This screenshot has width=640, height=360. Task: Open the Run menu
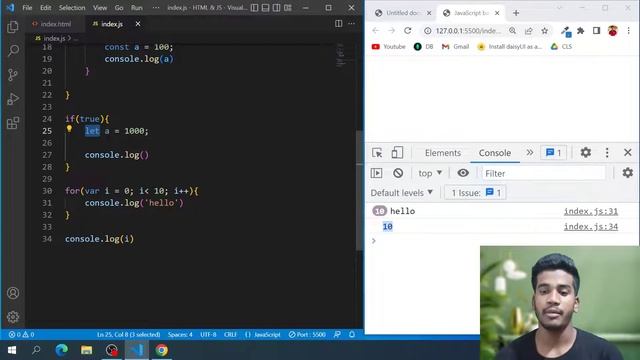pos(137,8)
